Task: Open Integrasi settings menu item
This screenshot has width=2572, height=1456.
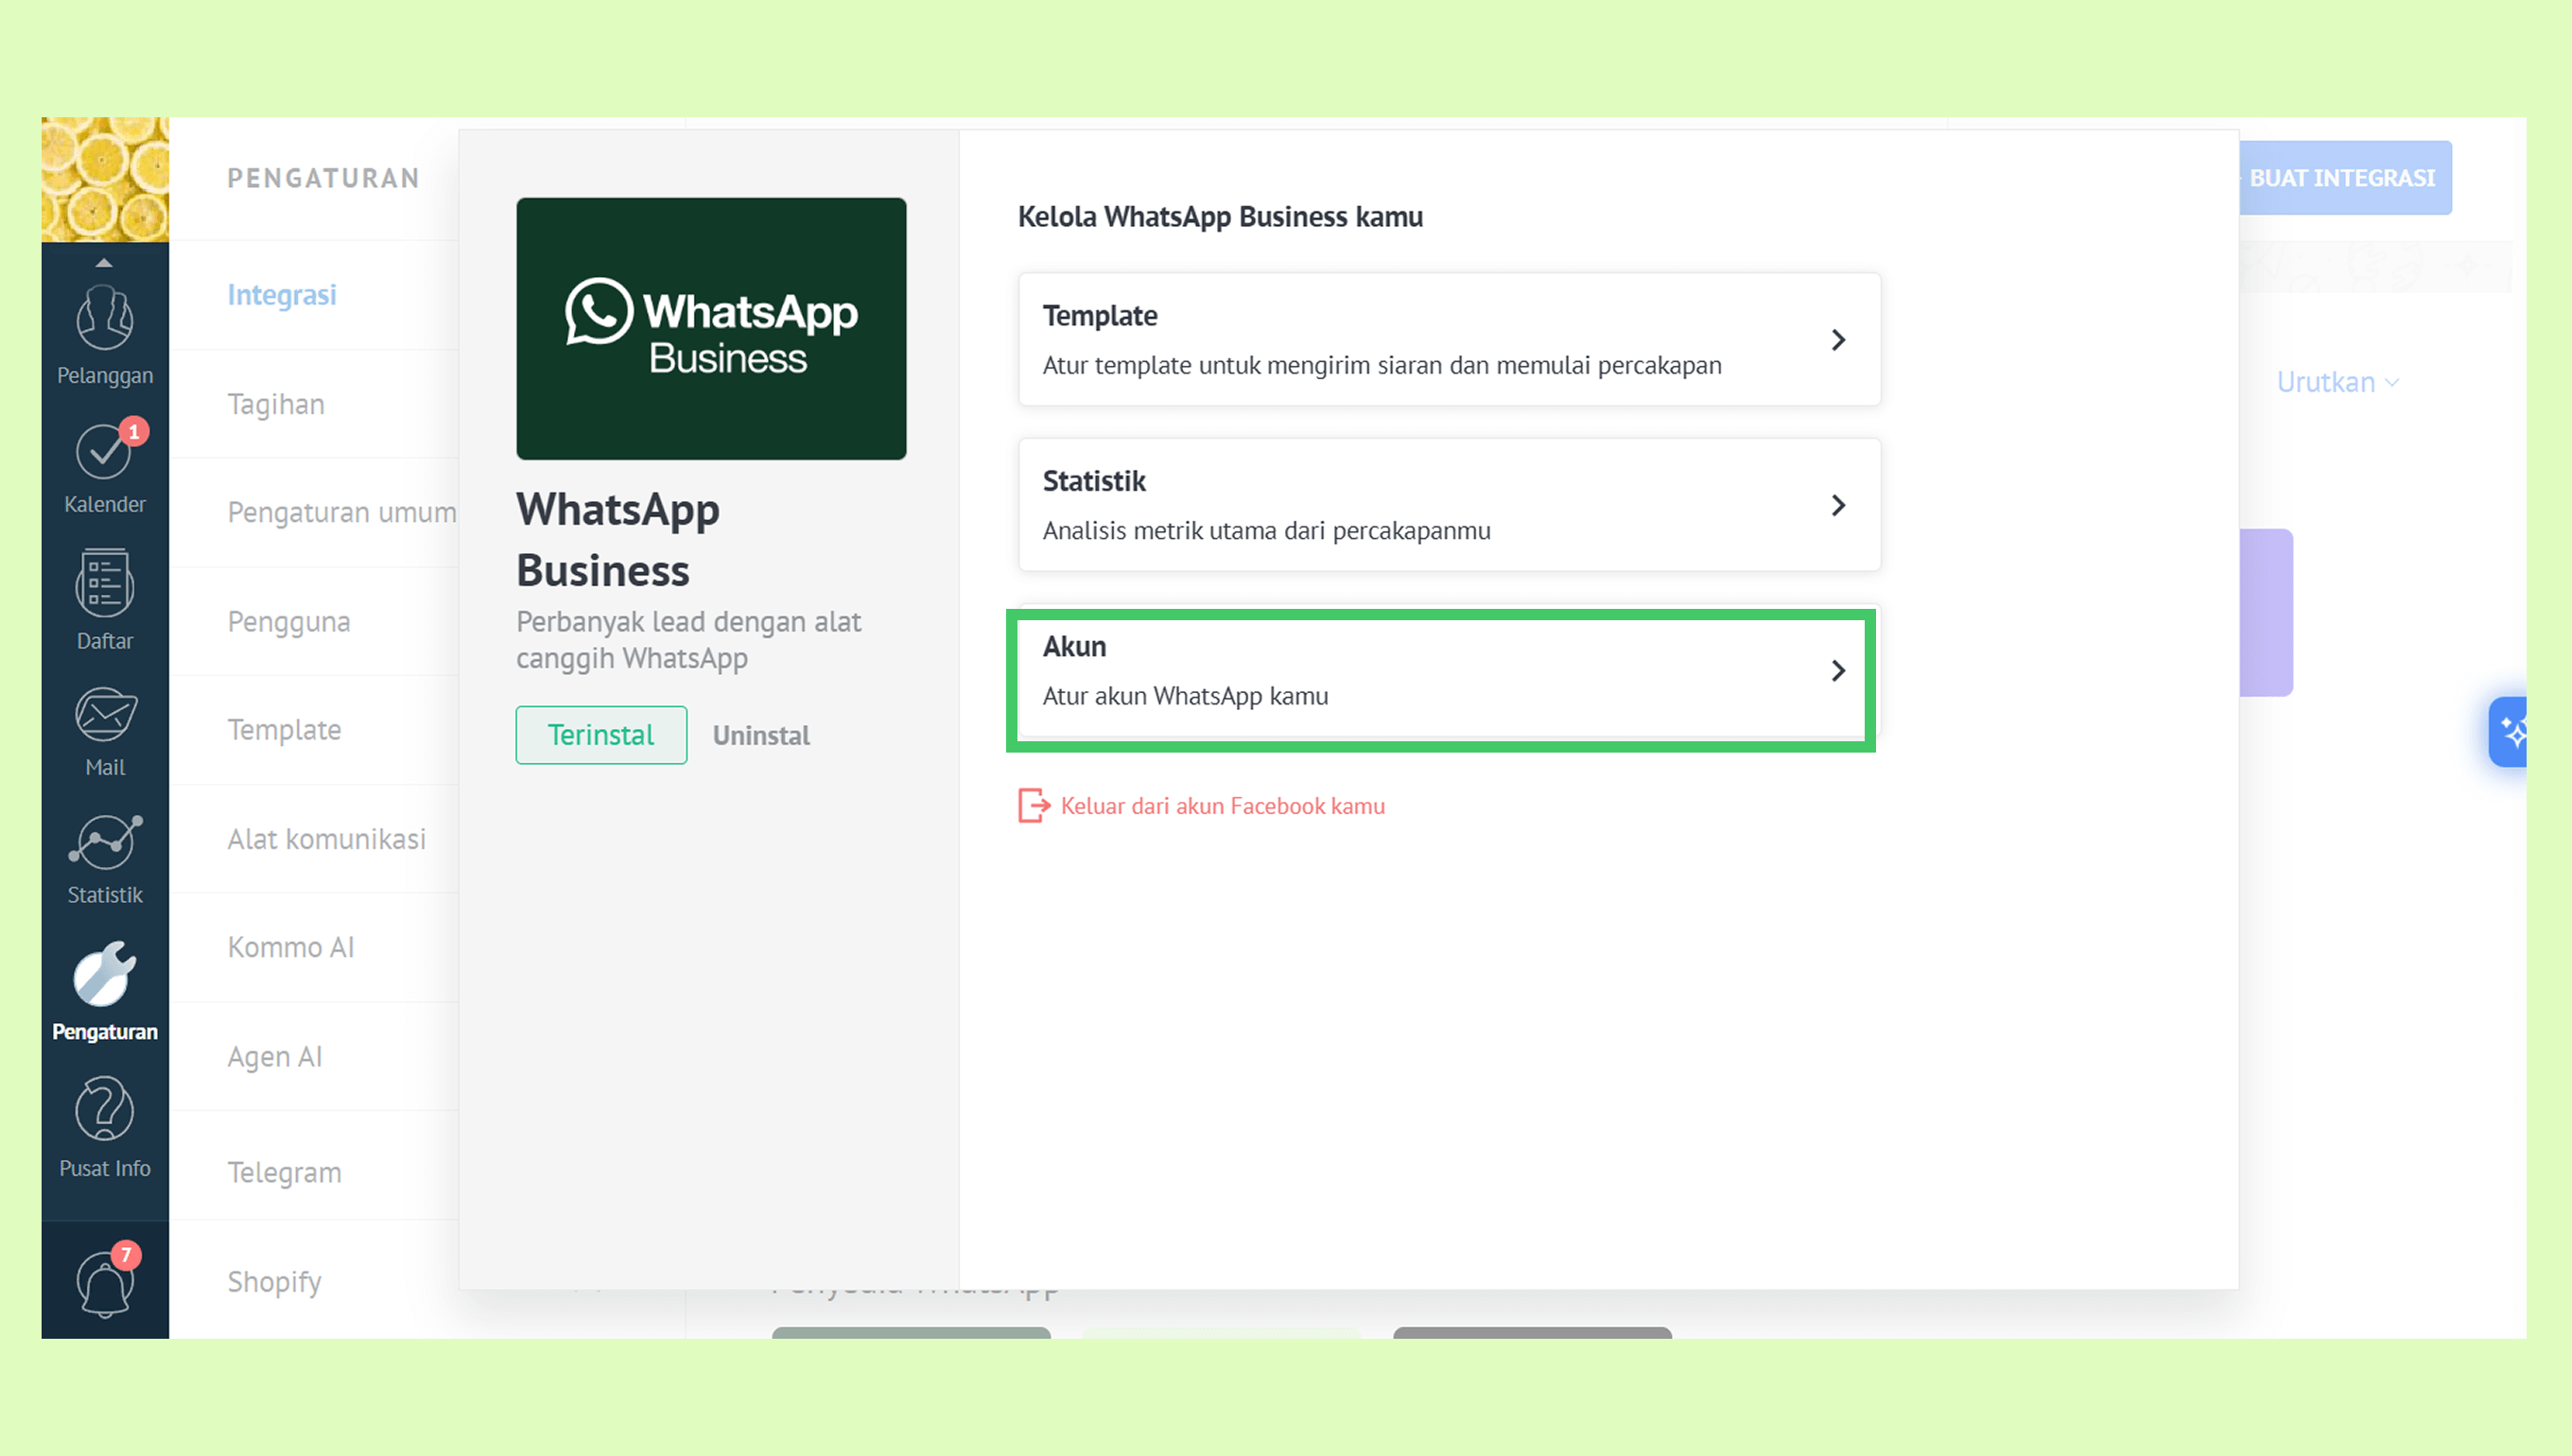Action: point(282,294)
